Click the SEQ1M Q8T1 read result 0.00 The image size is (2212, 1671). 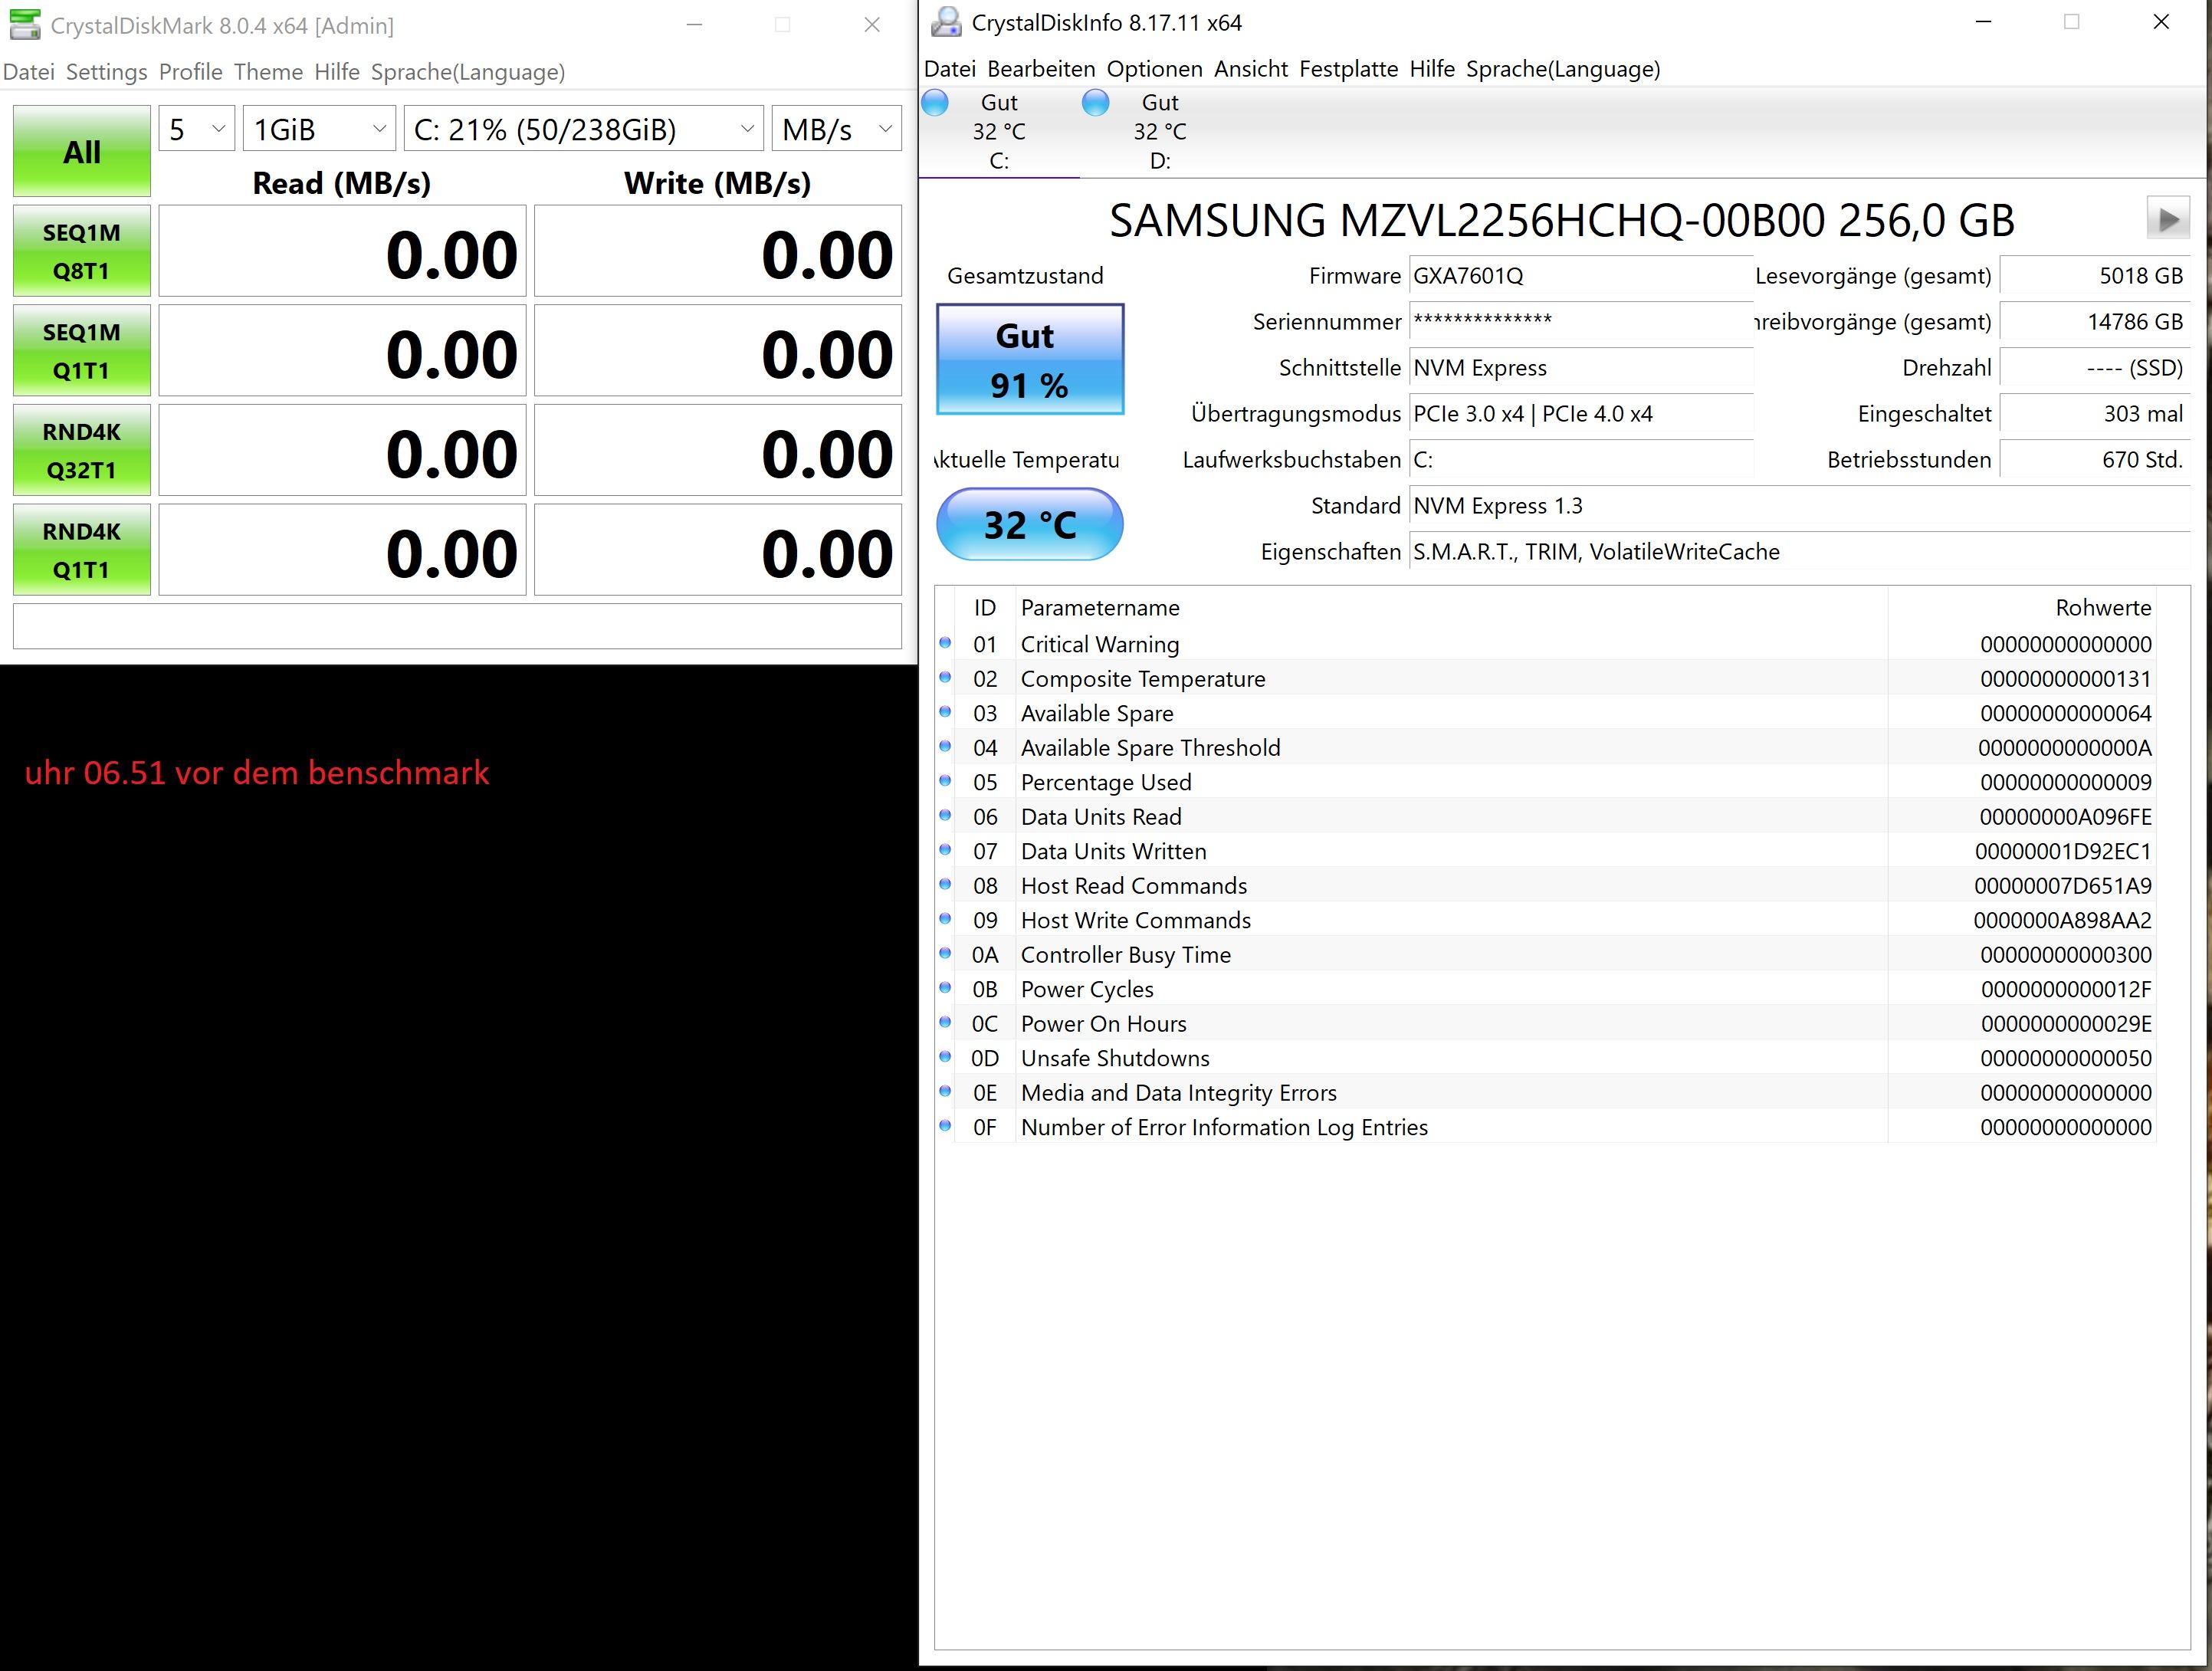[342, 251]
